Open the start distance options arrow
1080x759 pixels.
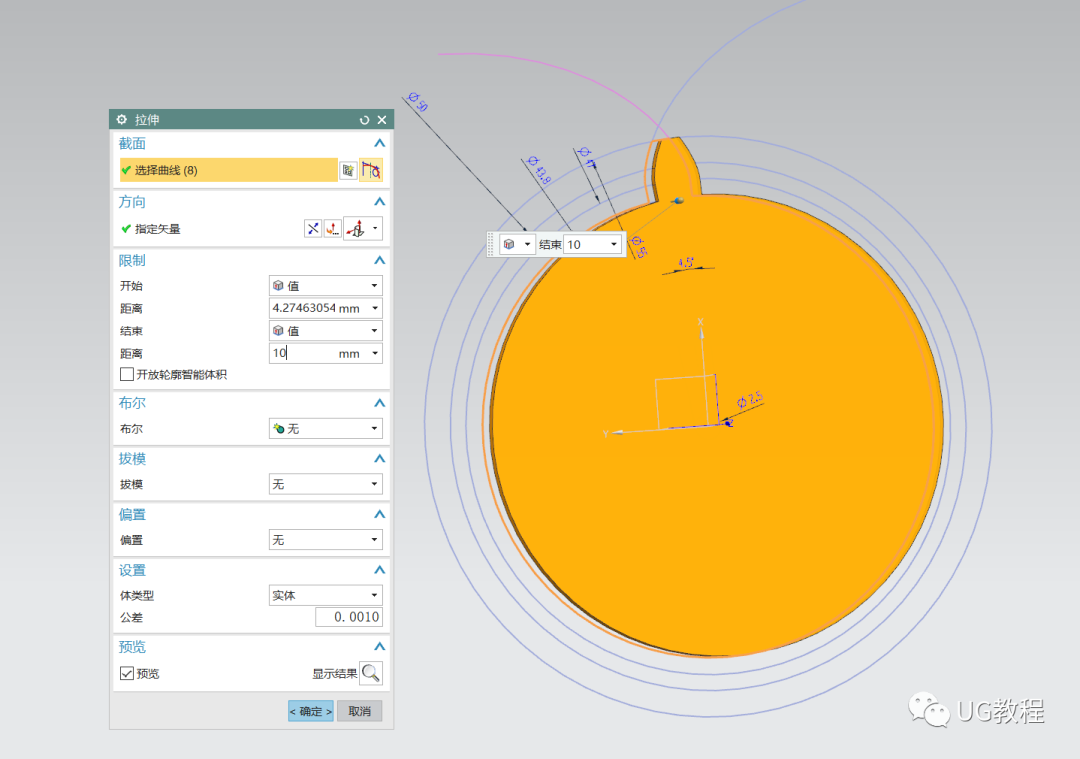tap(375, 308)
